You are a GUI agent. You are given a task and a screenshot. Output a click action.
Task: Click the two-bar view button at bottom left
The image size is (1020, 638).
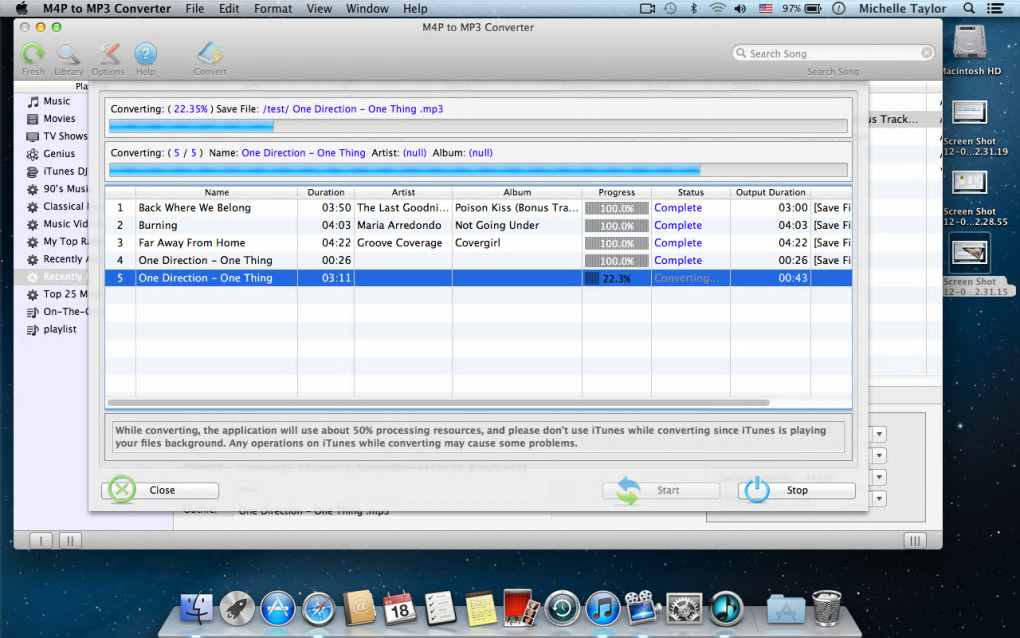(70, 540)
